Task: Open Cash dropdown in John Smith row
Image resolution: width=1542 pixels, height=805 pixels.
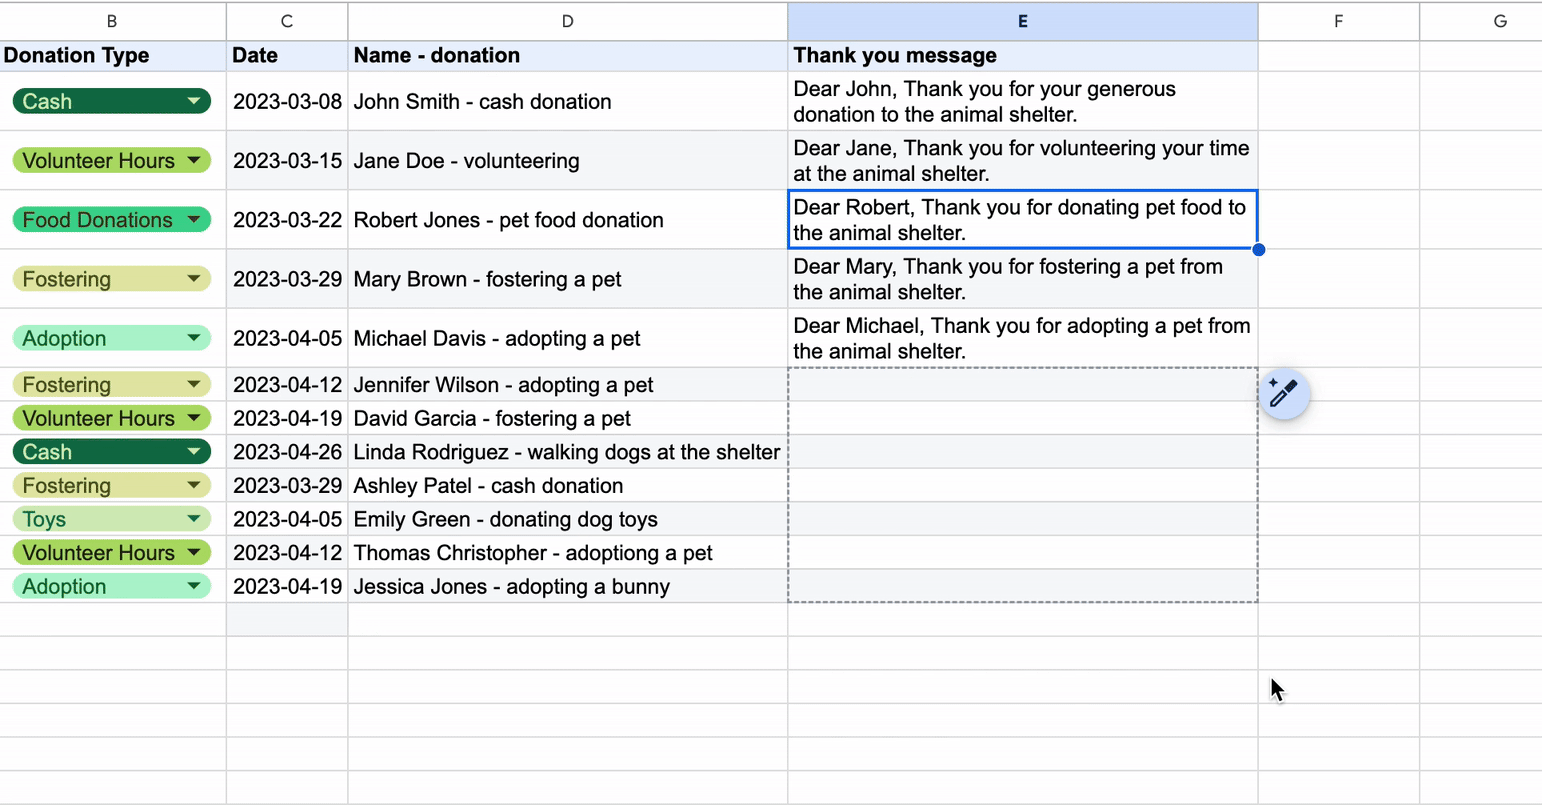Action: [x=194, y=101]
